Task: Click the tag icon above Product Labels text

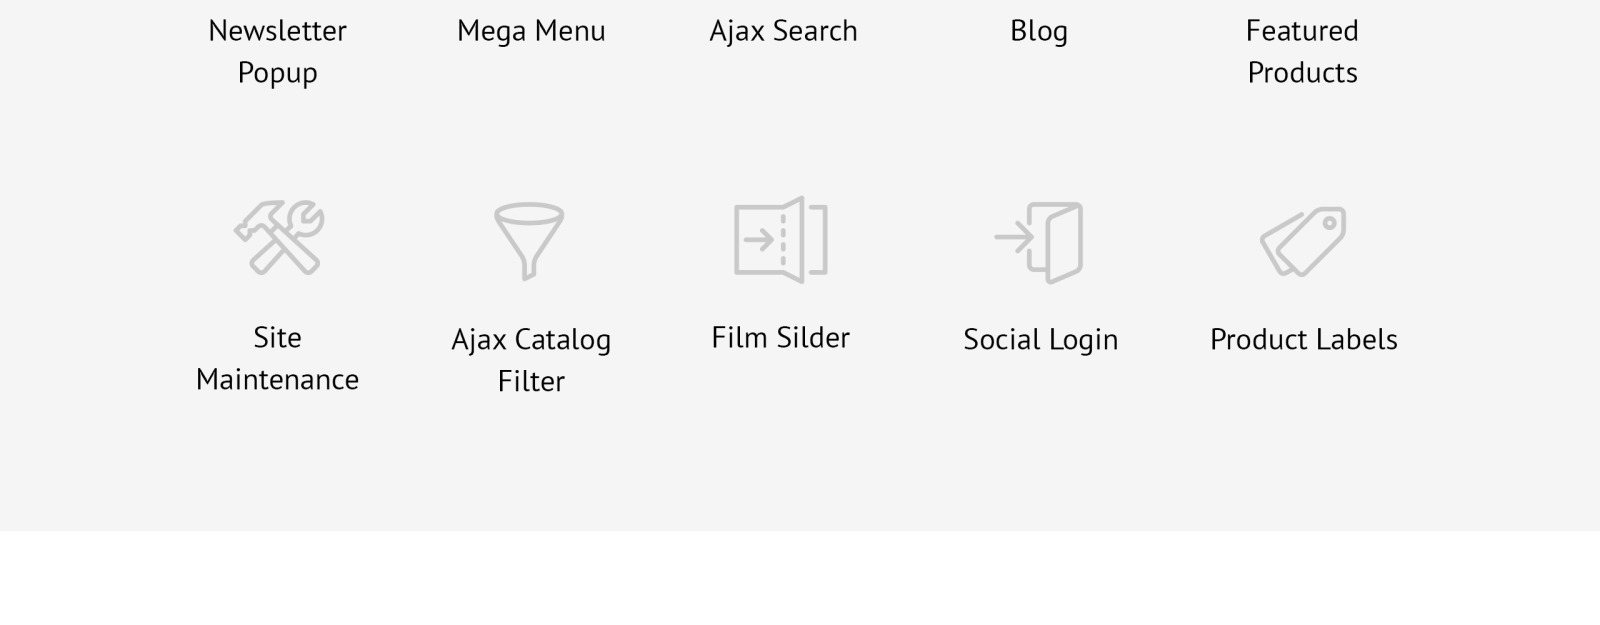Action: 1303,240
